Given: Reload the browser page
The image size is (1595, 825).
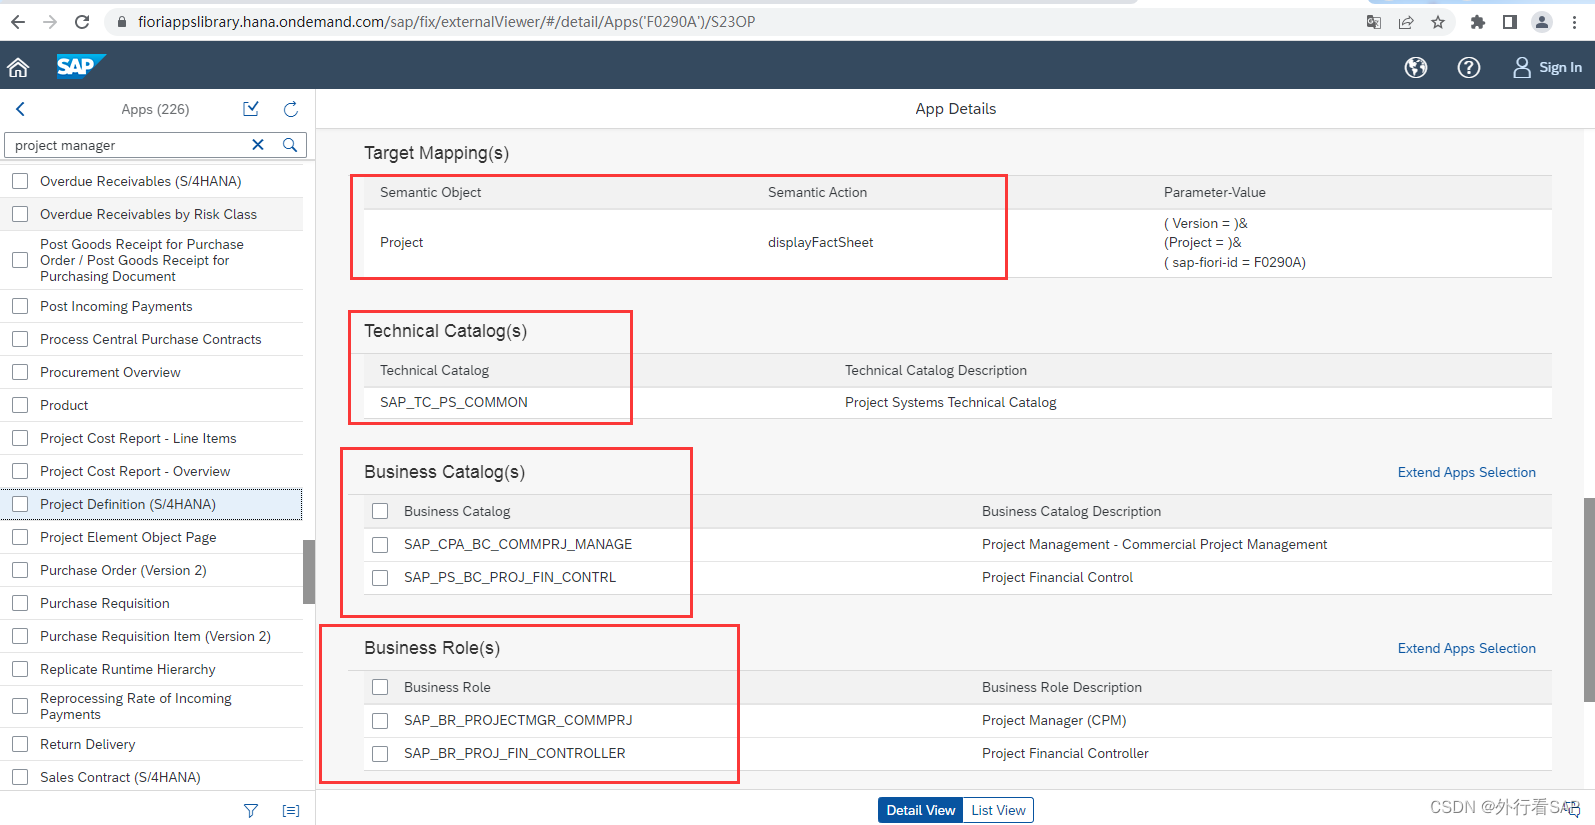Looking at the screenshot, I should (x=82, y=22).
